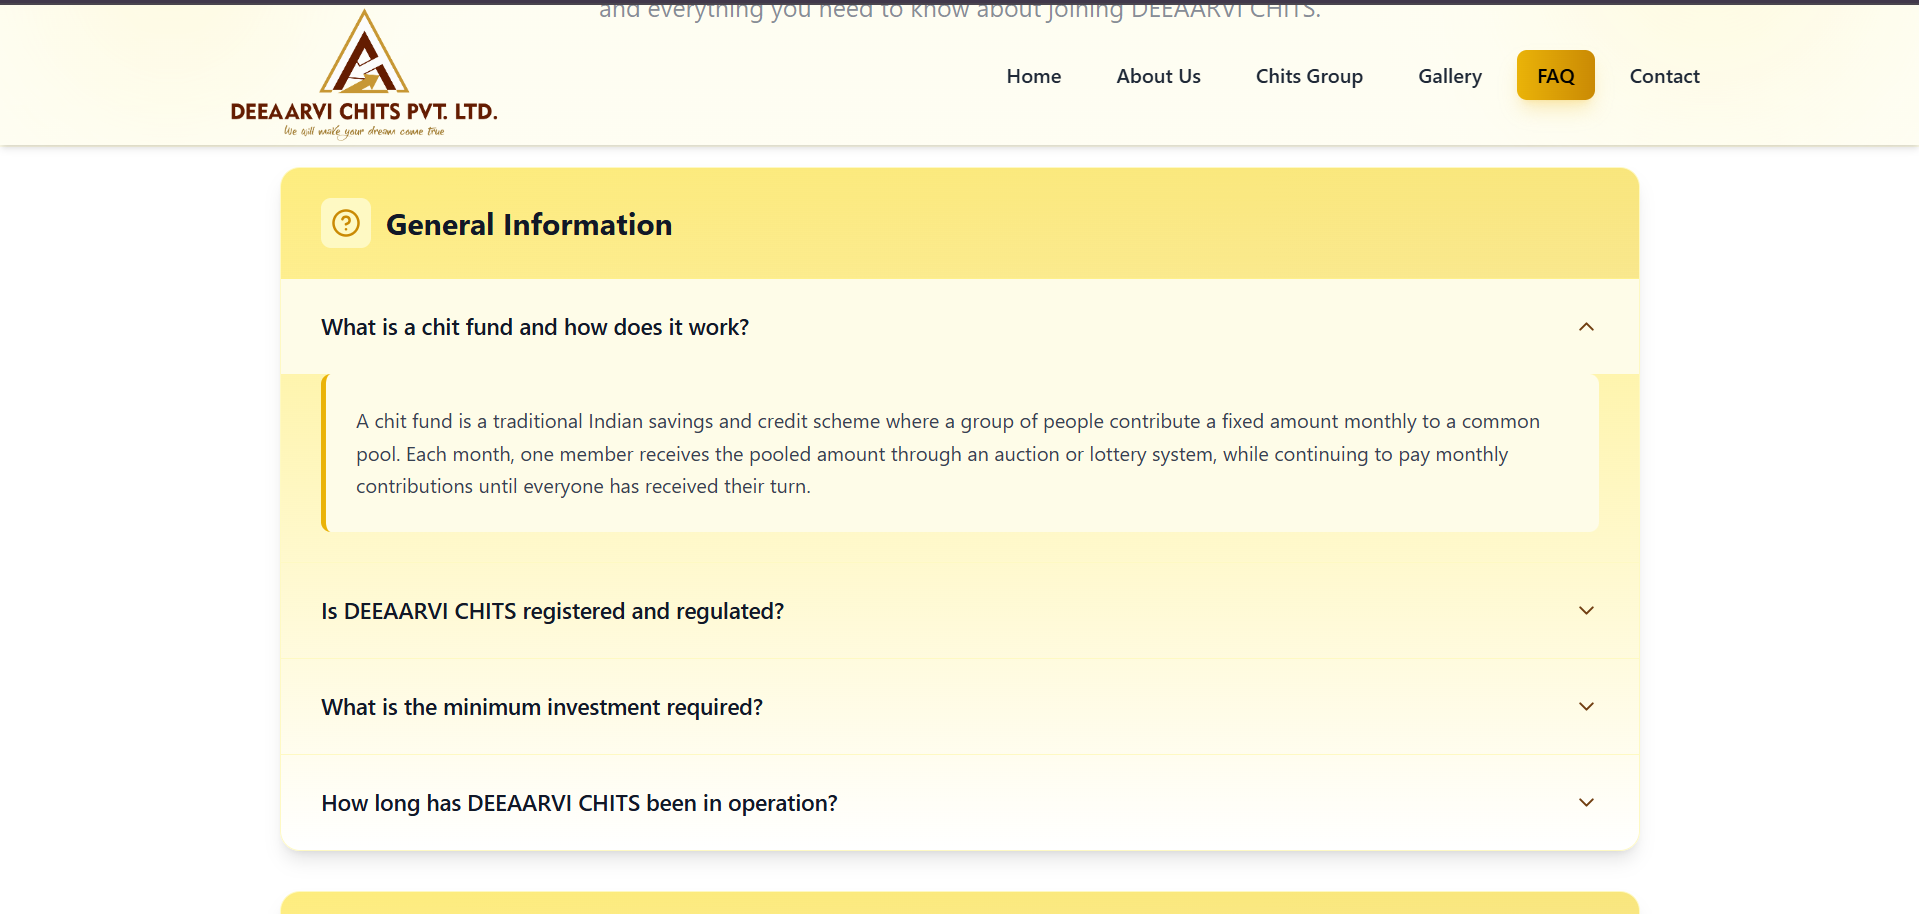Click the logo tagline under the company name
1919x914 pixels.
pyautogui.click(x=364, y=131)
